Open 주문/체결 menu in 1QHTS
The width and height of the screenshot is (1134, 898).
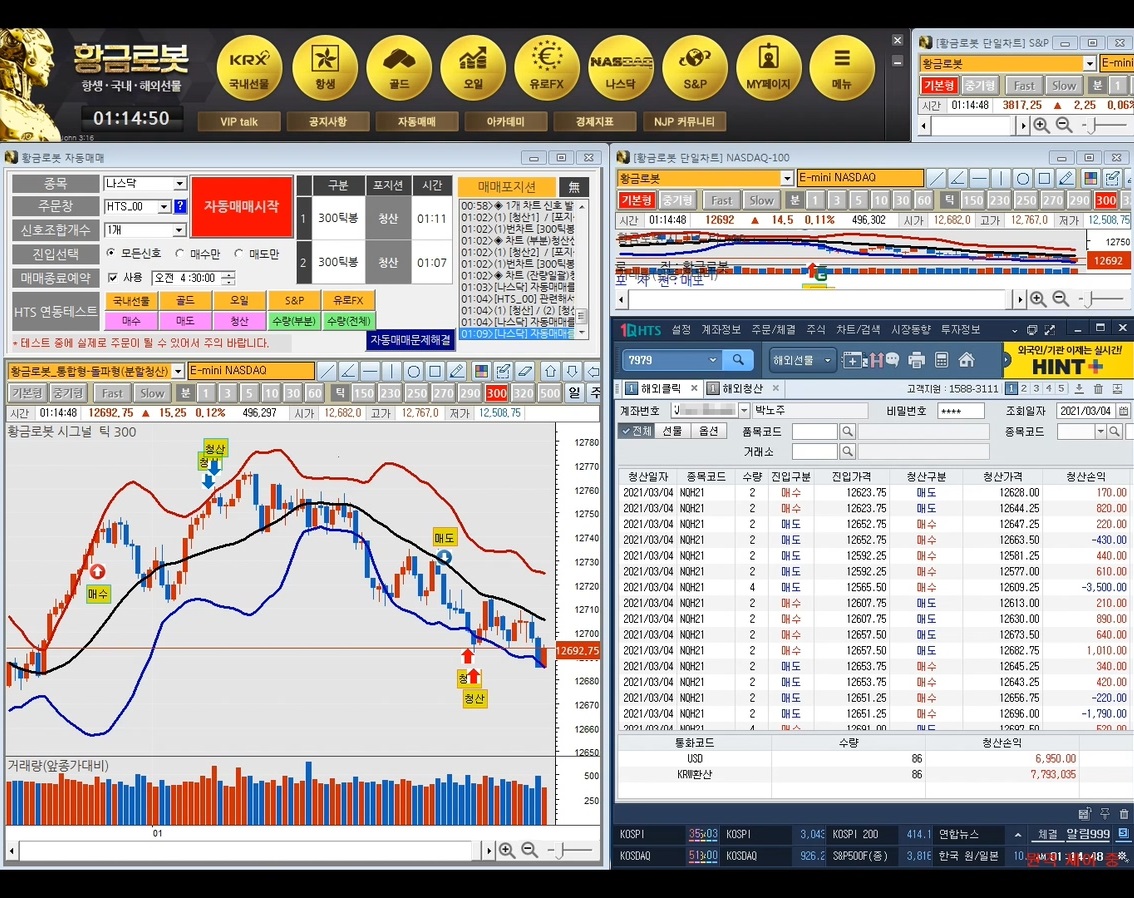pos(773,330)
